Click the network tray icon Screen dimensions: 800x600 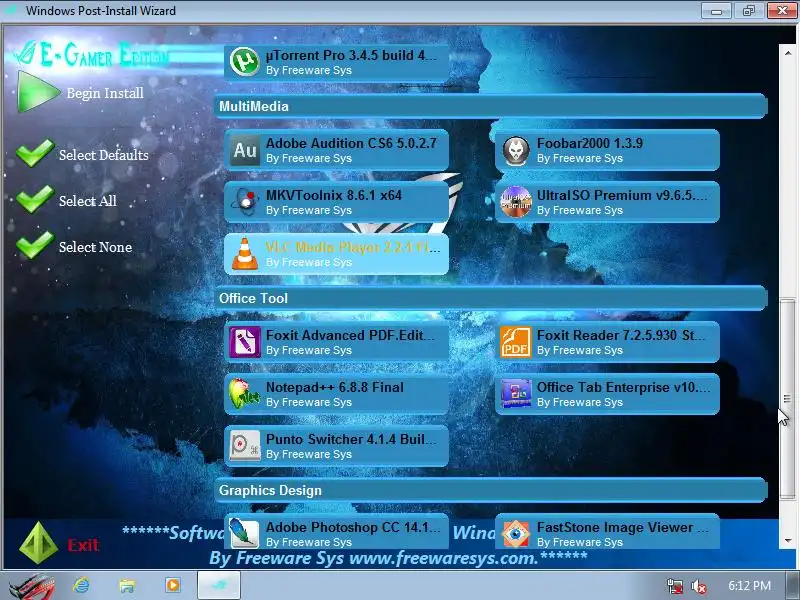[x=674, y=586]
